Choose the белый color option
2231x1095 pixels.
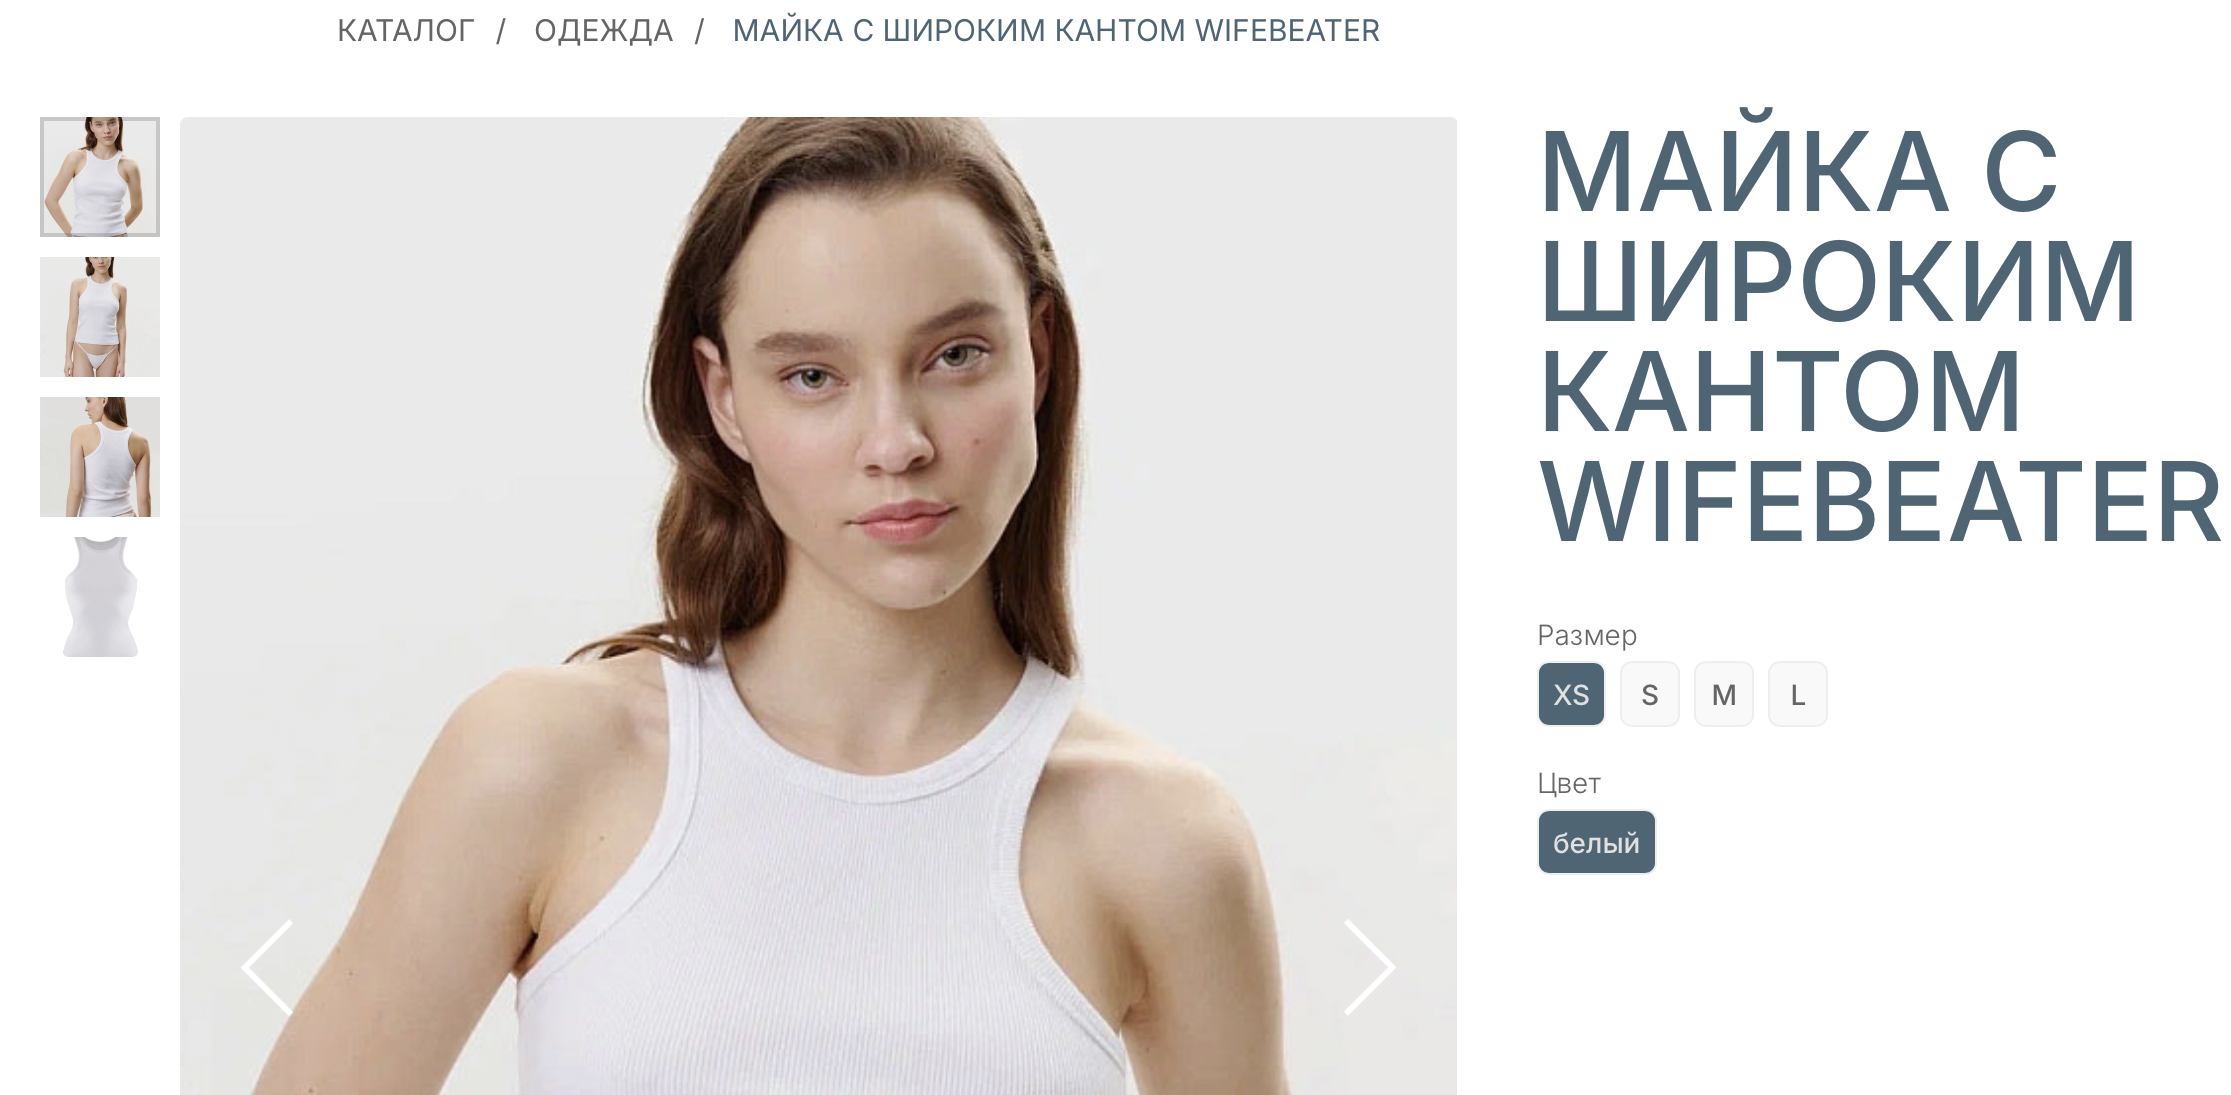(1596, 842)
